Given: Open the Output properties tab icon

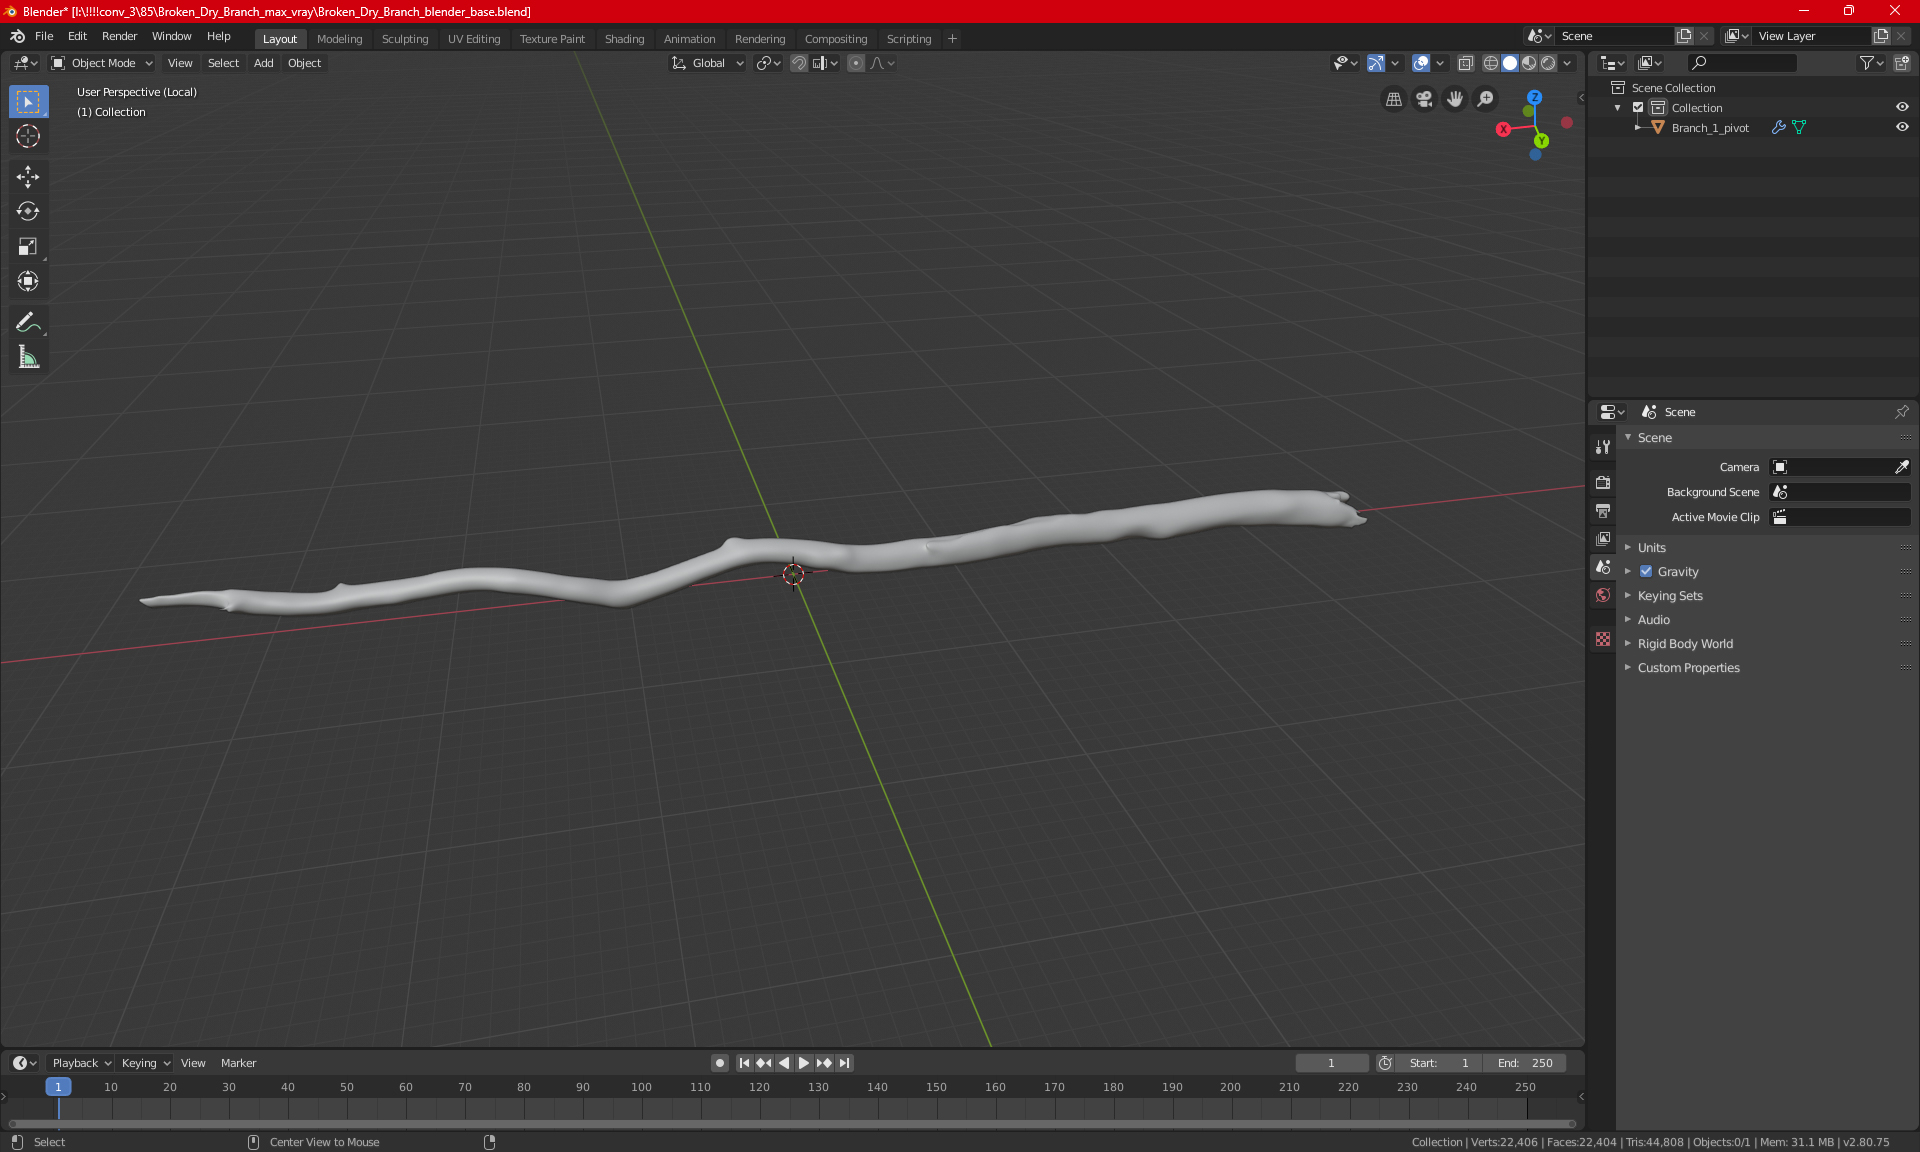Looking at the screenshot, I should (1603, 511).
